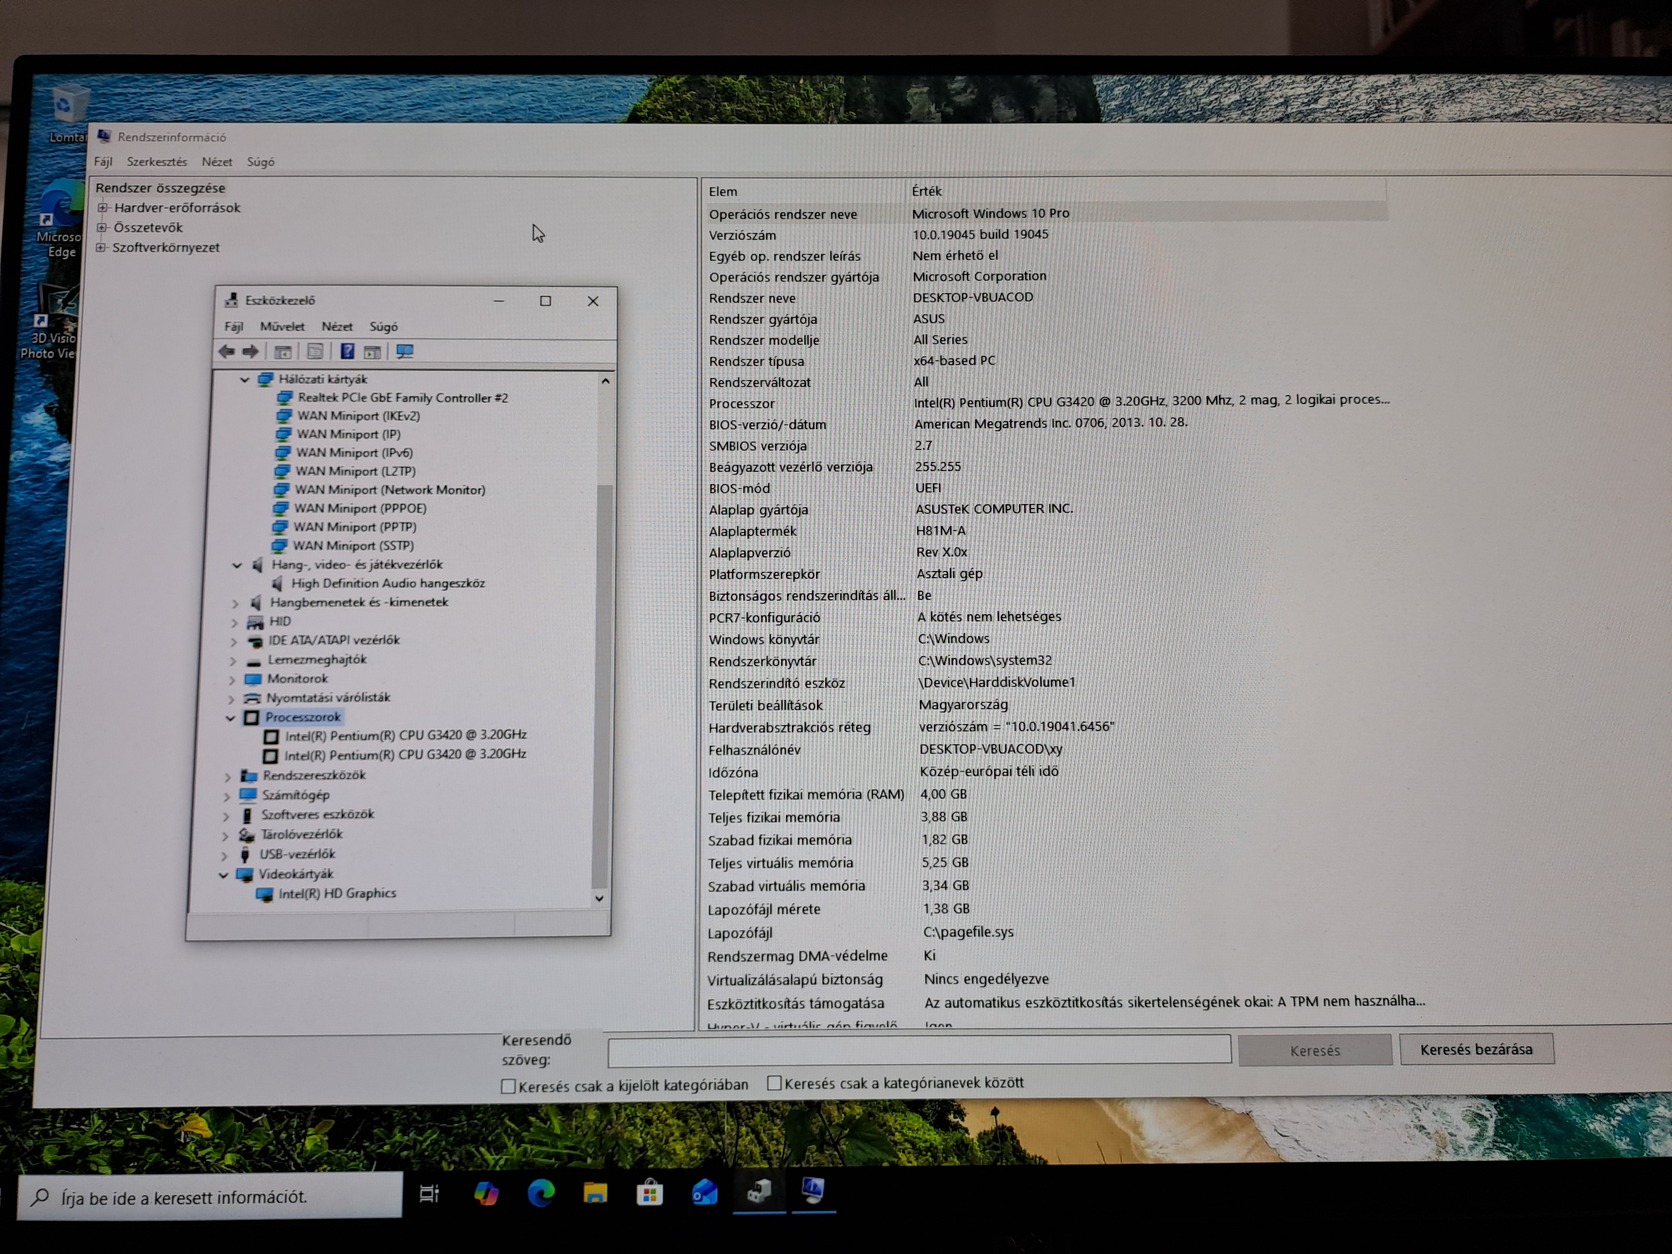Click the forward arrow in Device Manager toolbar

click(250, 351)
